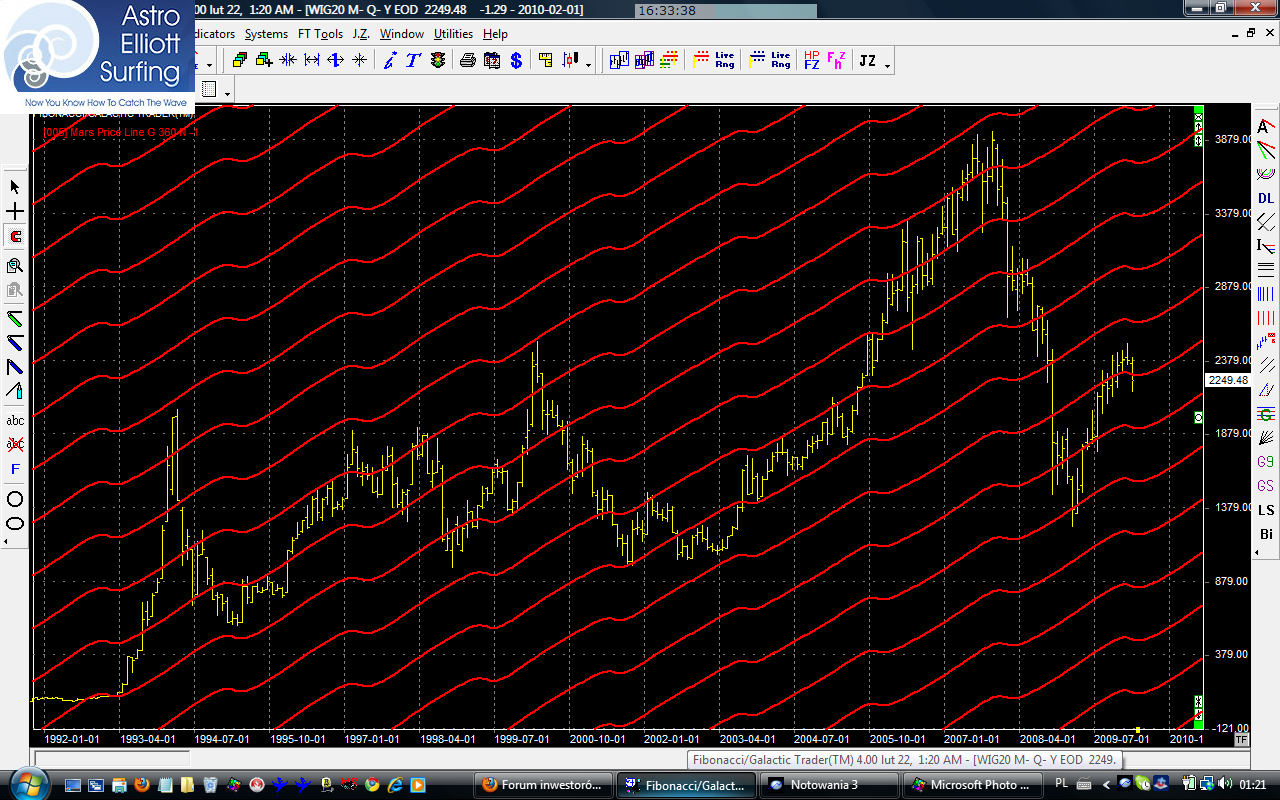
Task: Choose the ellipse drawing tool
Action: (15, 523)
